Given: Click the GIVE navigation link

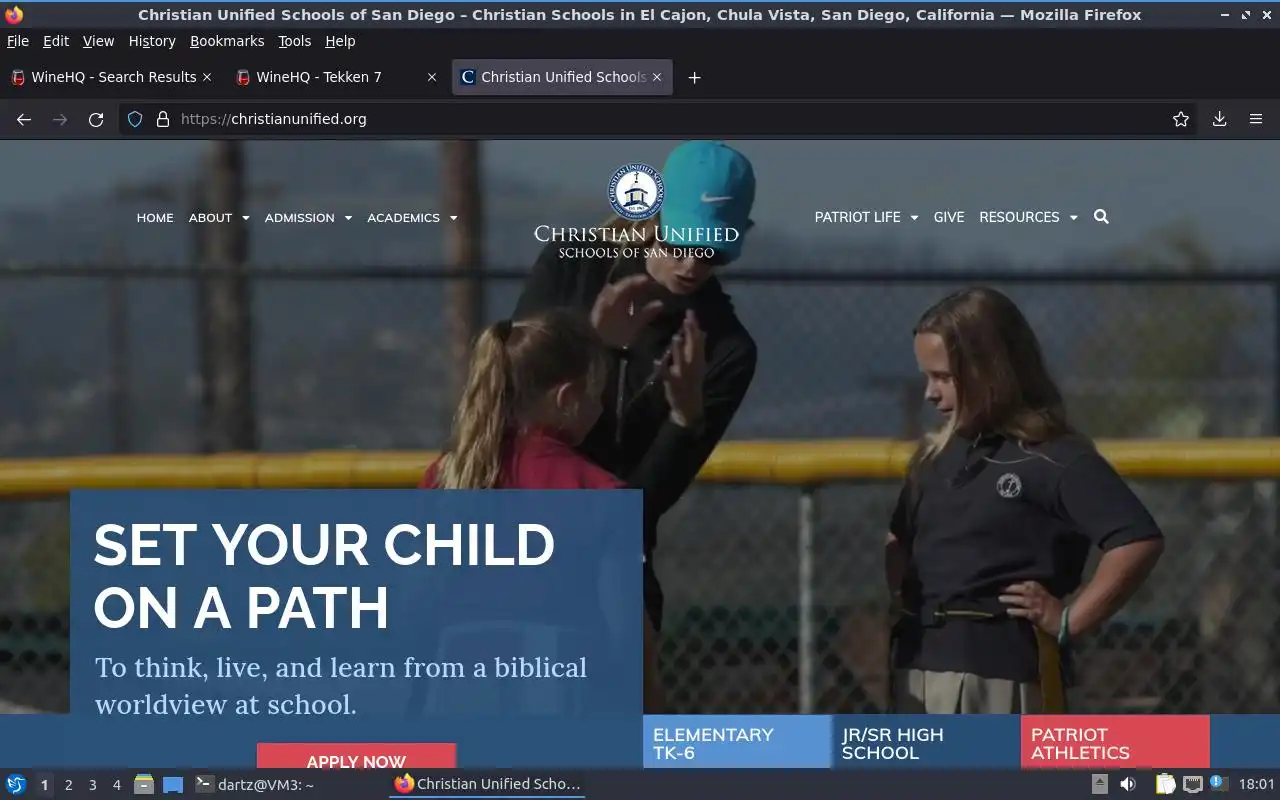Looking at the screenshot, I should [949, 217].
